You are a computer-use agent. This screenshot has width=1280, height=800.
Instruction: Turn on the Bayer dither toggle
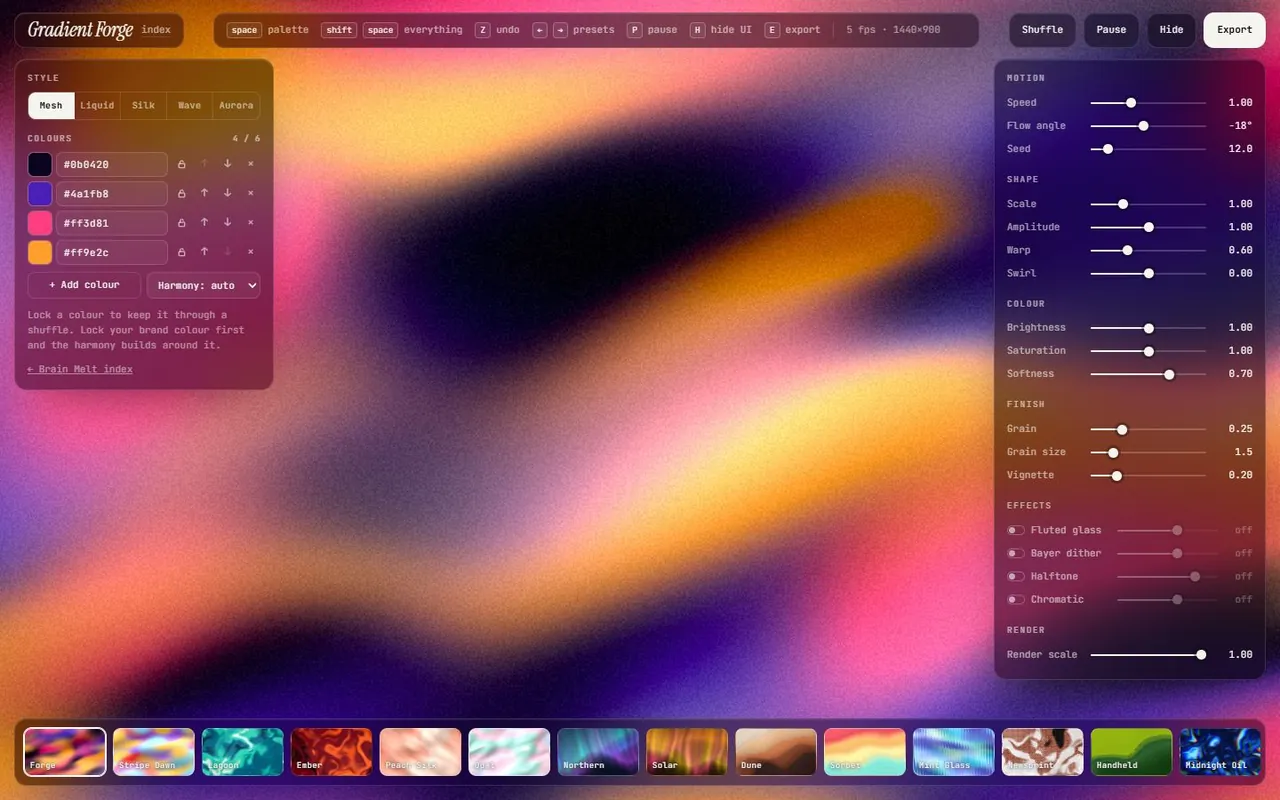1016,553
